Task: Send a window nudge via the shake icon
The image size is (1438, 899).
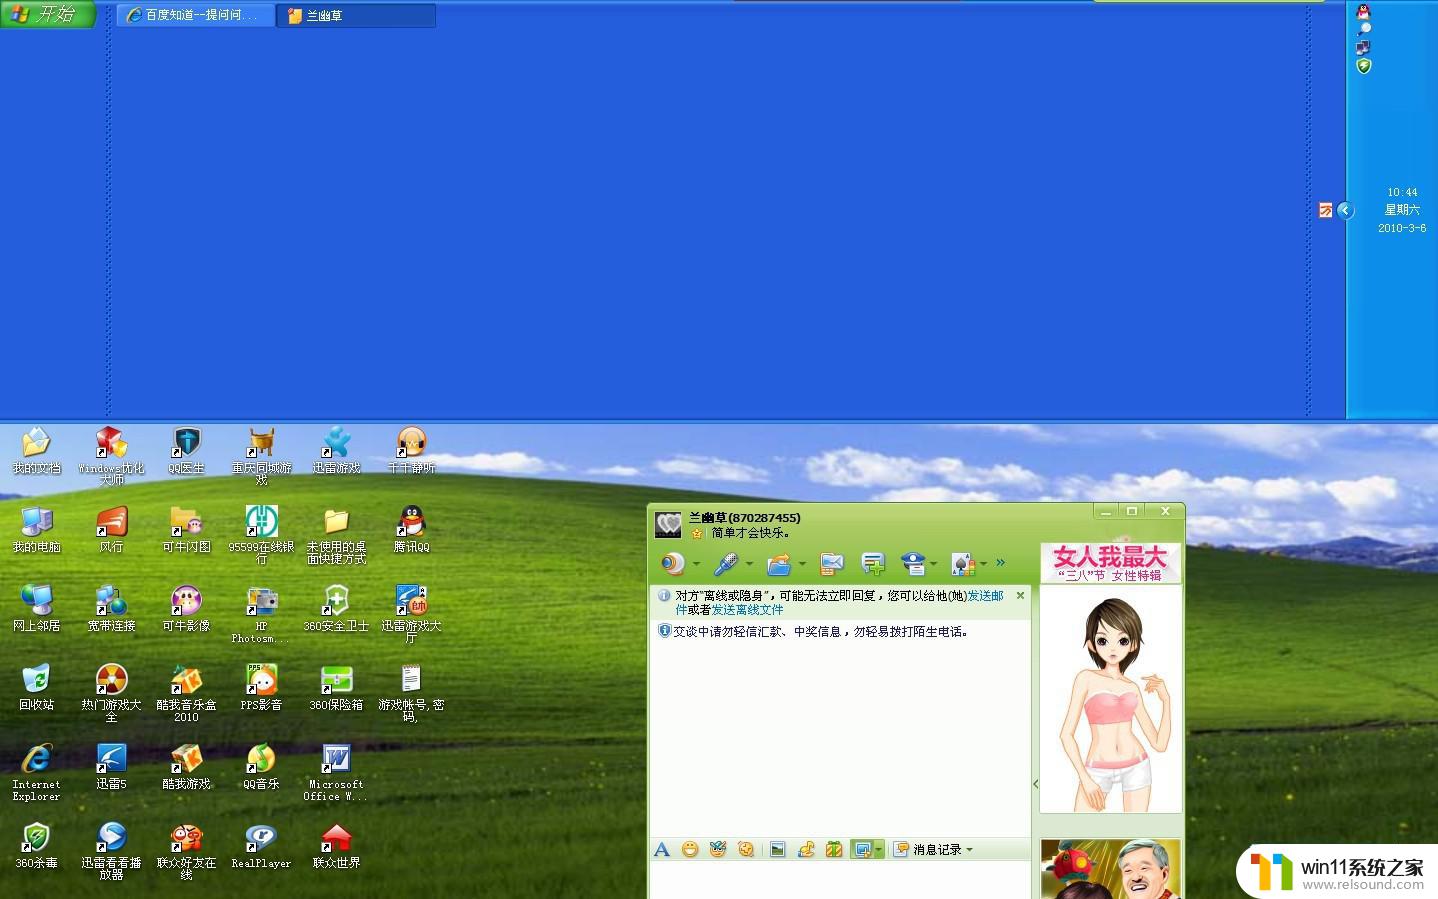Action: pos(746,849)
